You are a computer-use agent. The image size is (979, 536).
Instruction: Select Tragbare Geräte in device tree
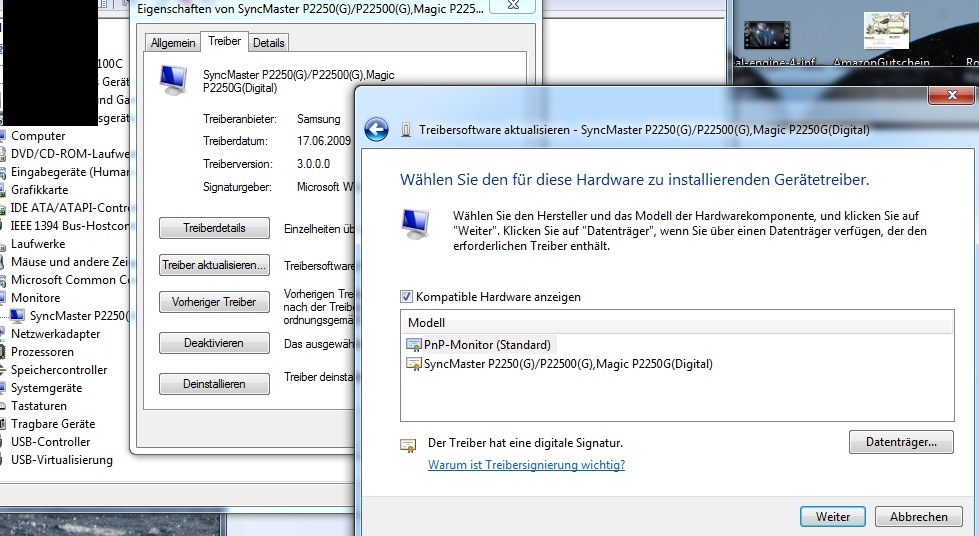click(53, 424)
